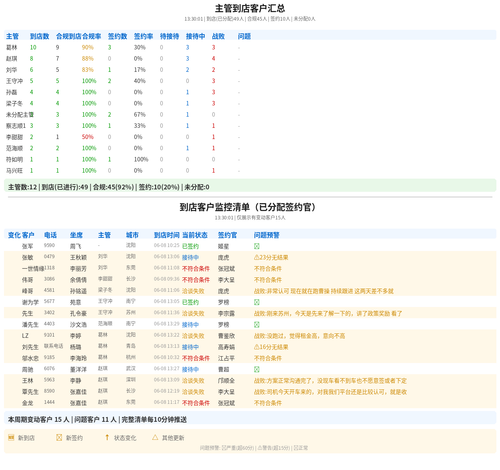Click the 33% signing rate value
500x470 pixels.
pos(140,126)
